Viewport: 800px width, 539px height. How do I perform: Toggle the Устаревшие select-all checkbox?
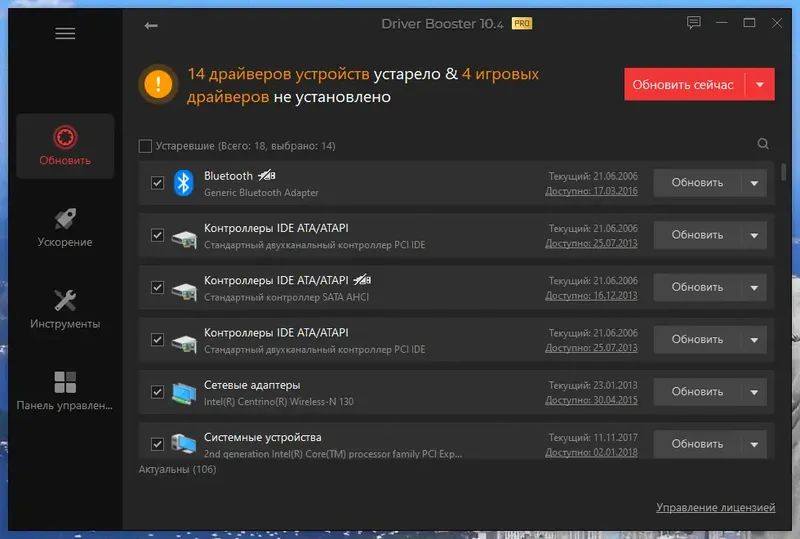click(145, 146)
